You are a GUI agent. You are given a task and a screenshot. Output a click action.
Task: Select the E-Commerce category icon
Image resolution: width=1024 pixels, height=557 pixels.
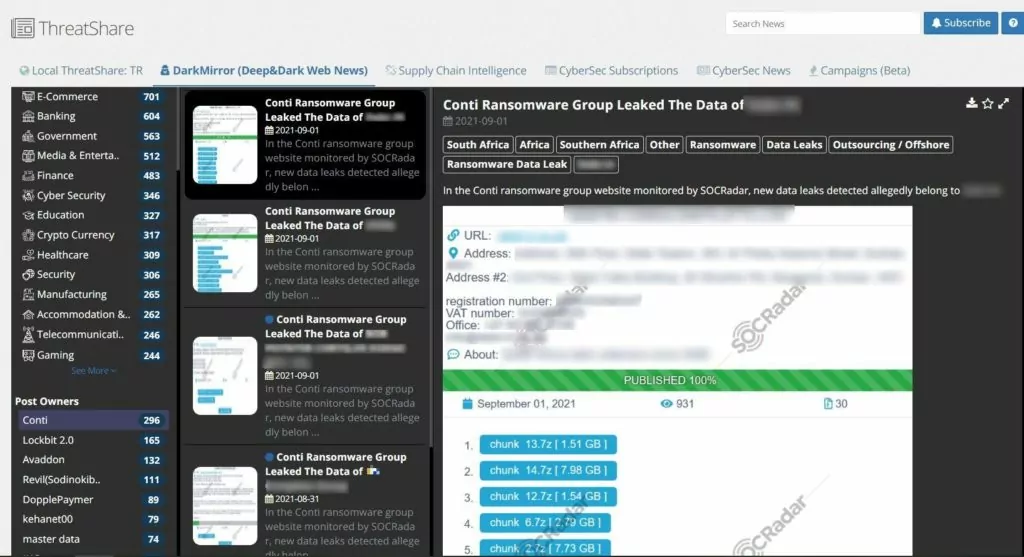[x=28, y=96]
